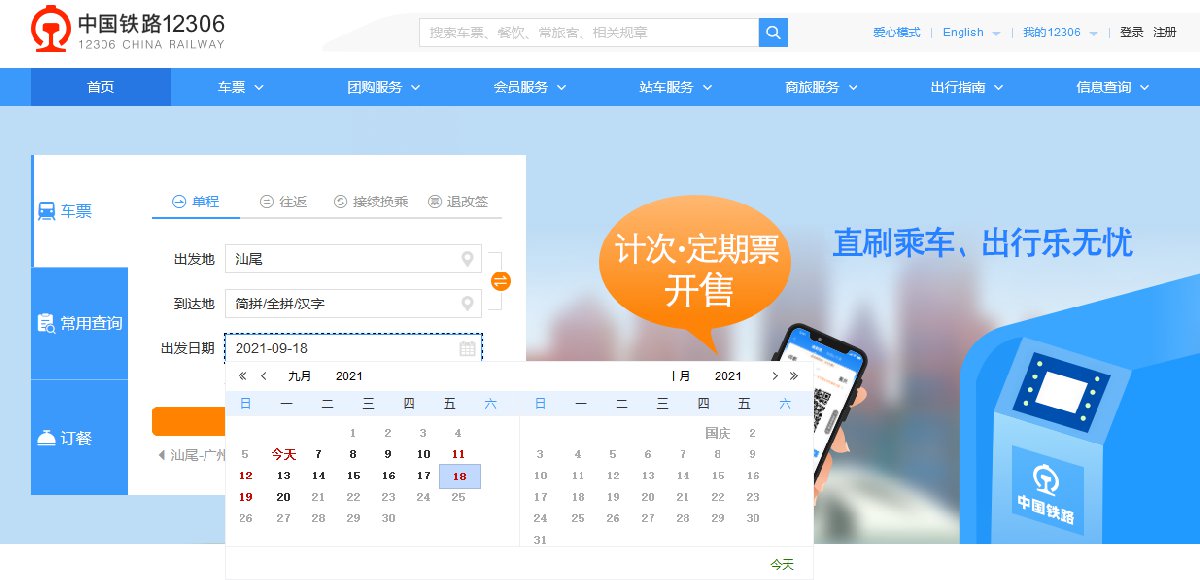This screenshot has width=1200, height=580.
Task: Click location pin in arrival field
Action: pos(467,303)
